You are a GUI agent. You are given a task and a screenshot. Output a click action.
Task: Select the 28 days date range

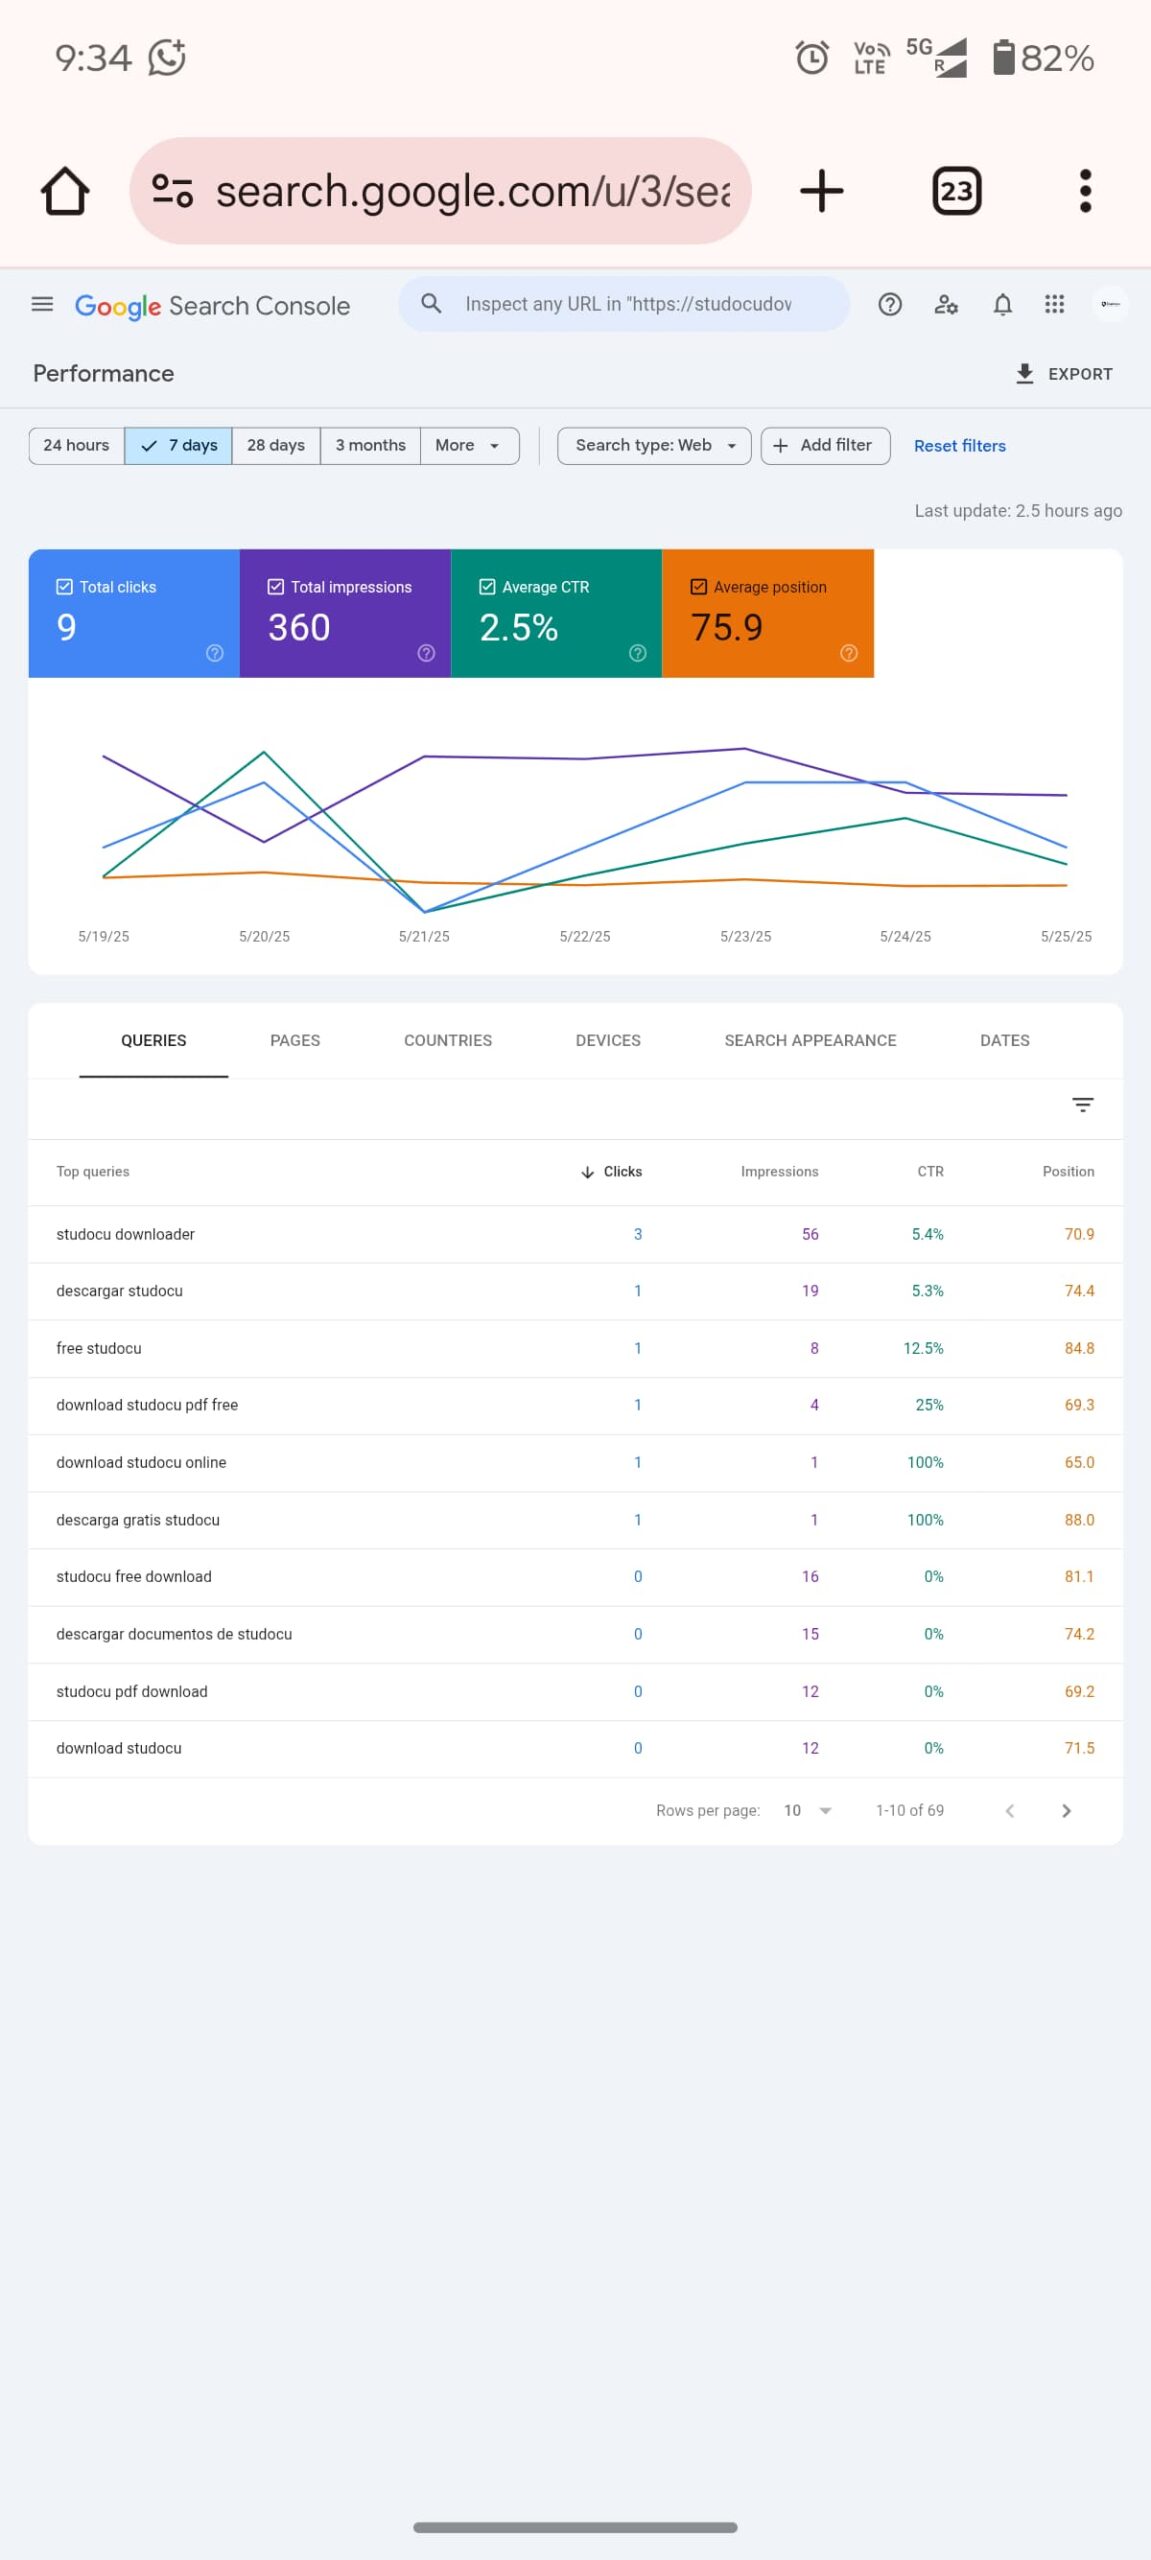(276, 445)
